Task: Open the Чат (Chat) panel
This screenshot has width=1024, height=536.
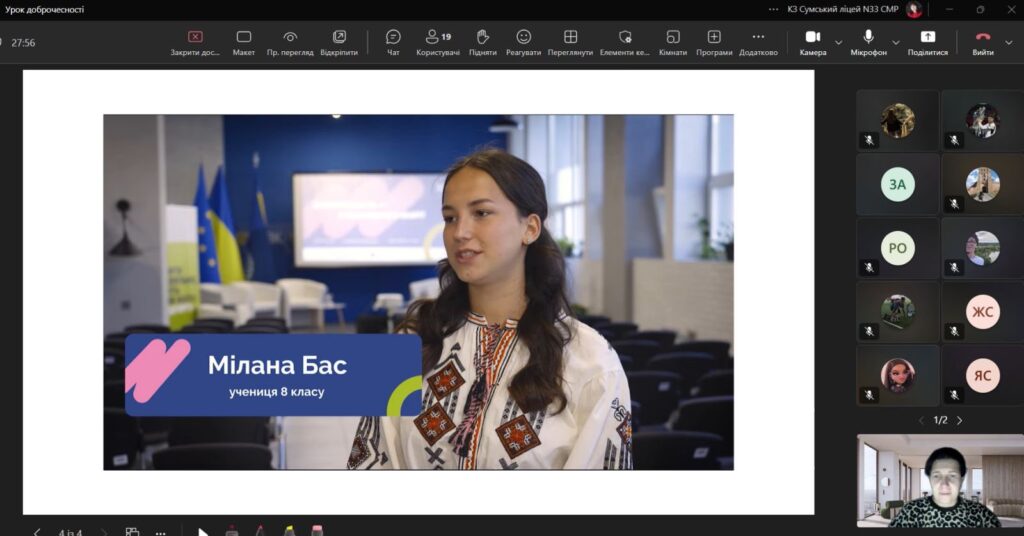Action: click(393, 42)
